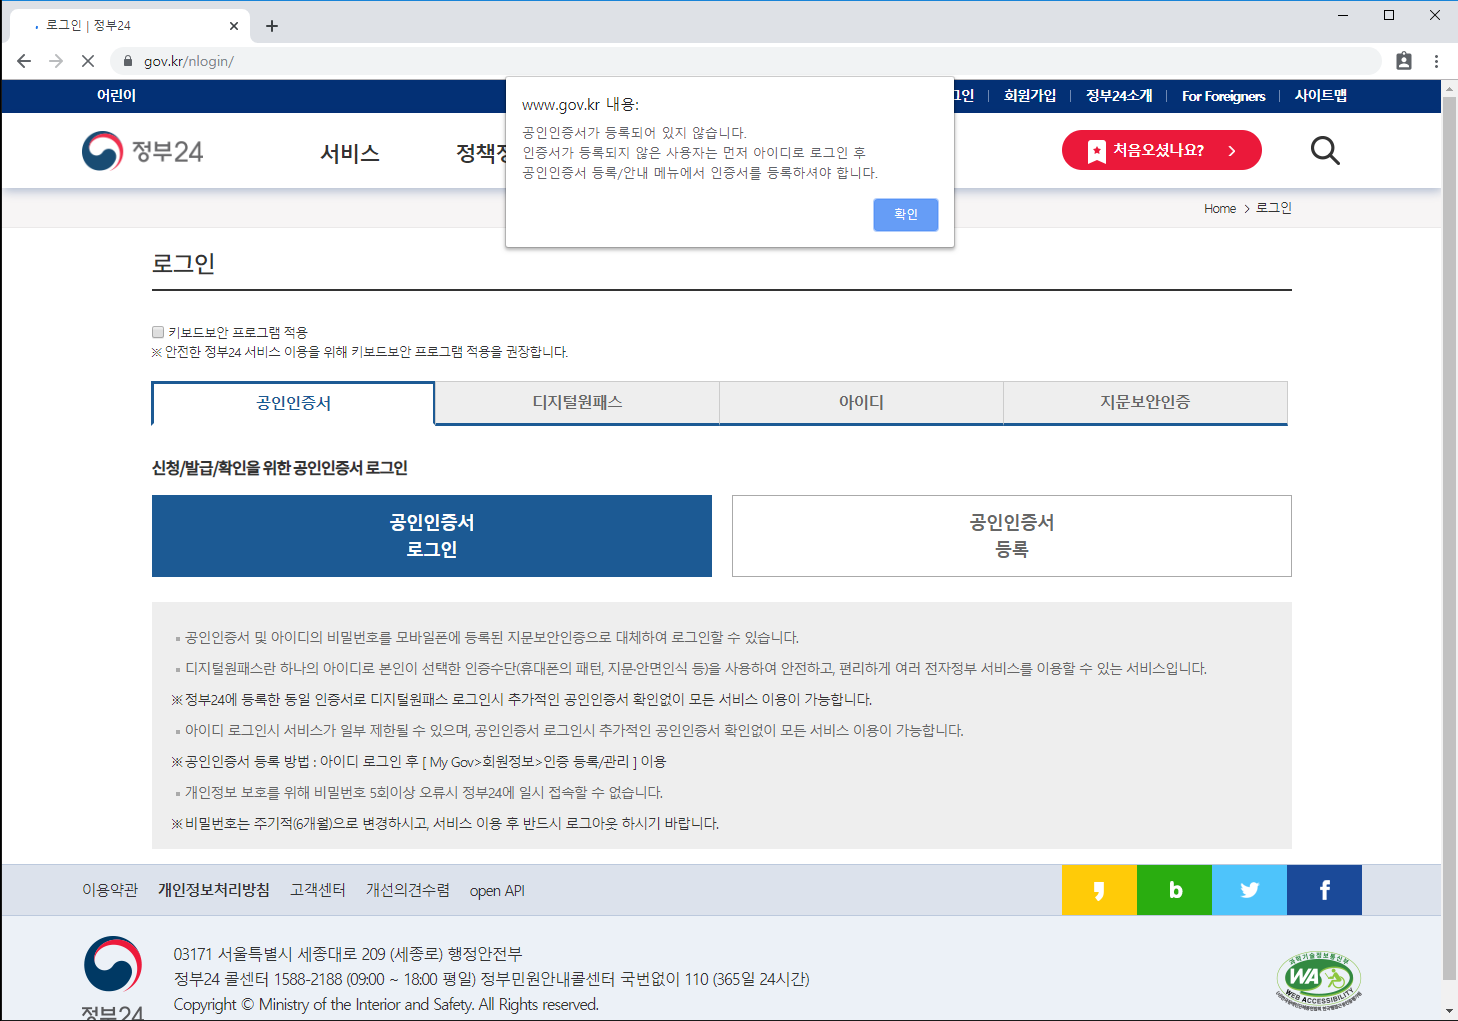Open the 회원가입 link

1030,96
